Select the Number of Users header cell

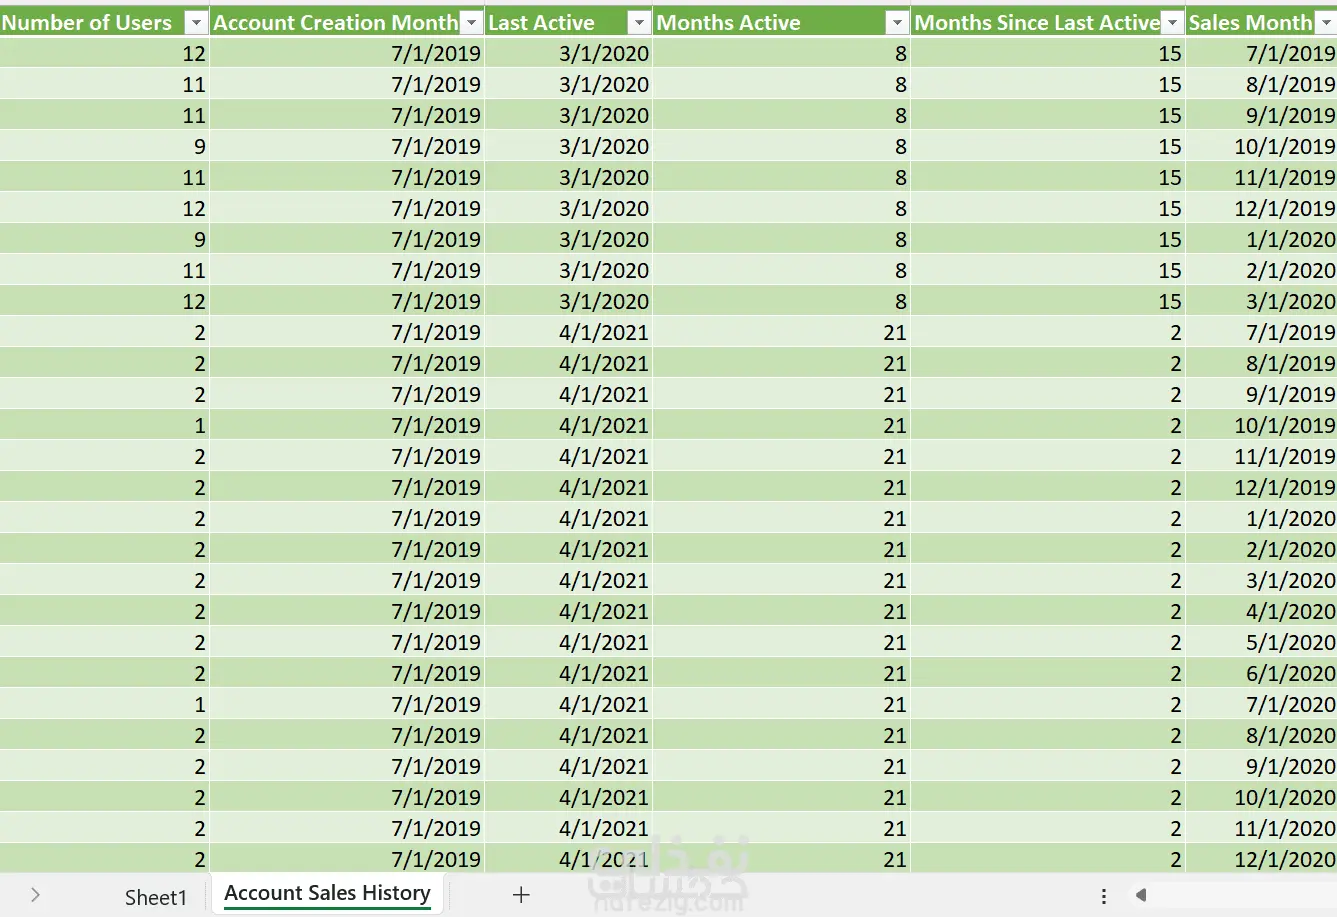pyautogui.click(x=87, y=23)
